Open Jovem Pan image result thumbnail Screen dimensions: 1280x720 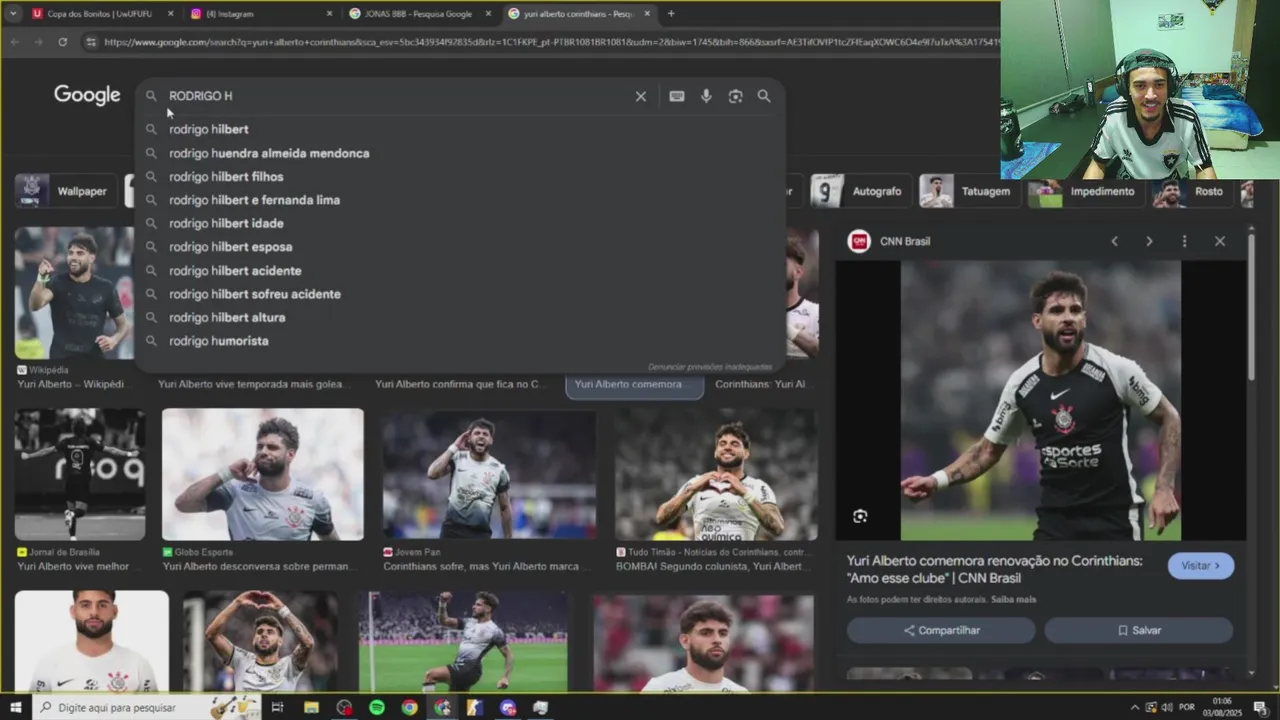(489, 474)
